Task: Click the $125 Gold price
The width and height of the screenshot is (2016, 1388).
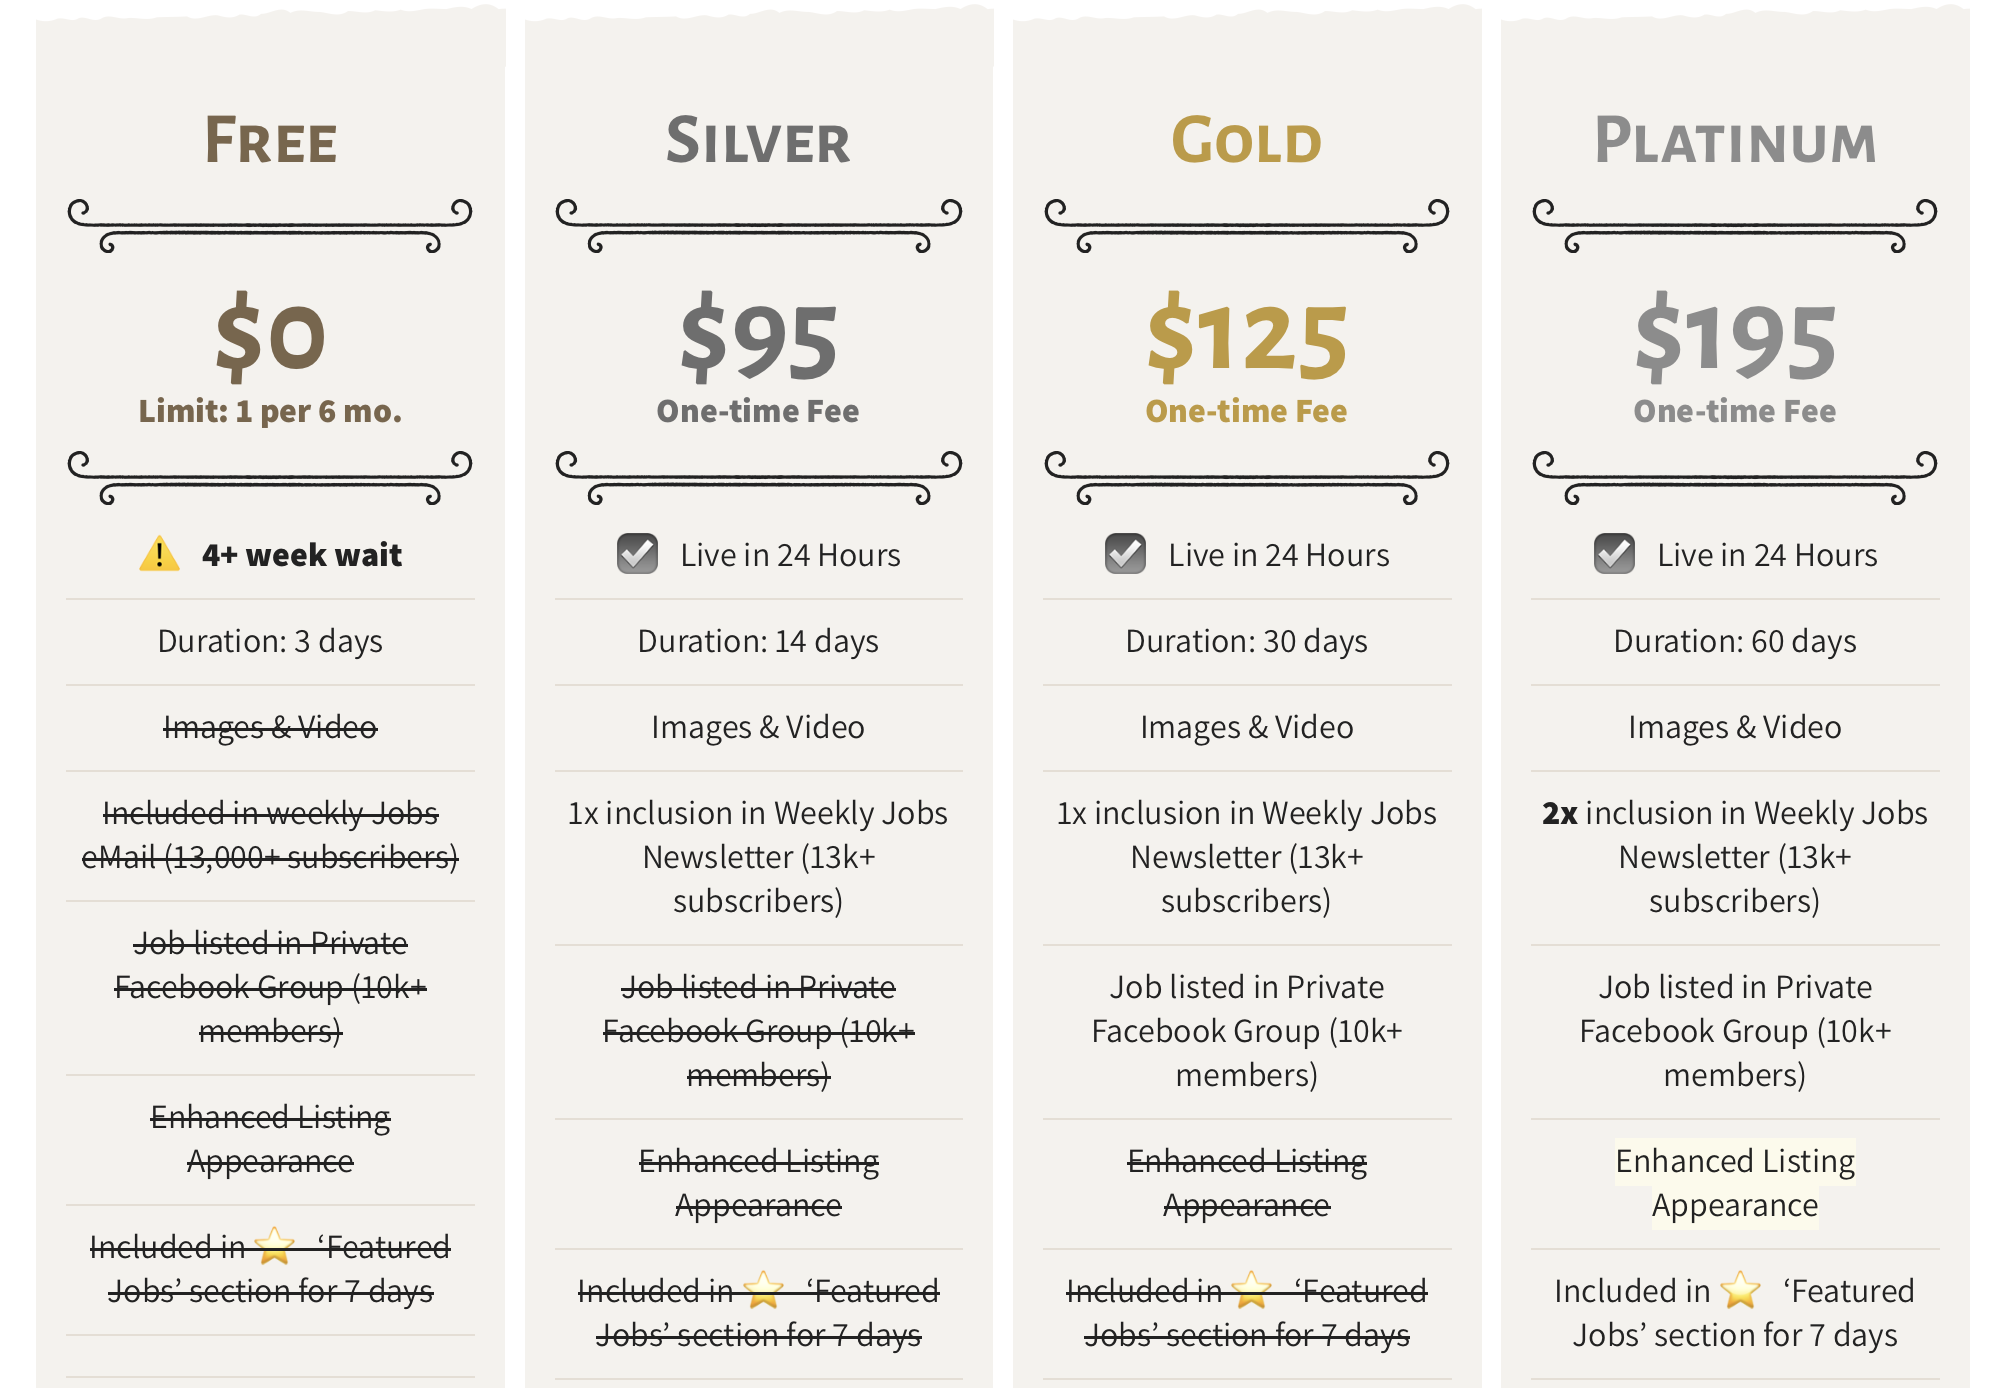Action: 1247,339
